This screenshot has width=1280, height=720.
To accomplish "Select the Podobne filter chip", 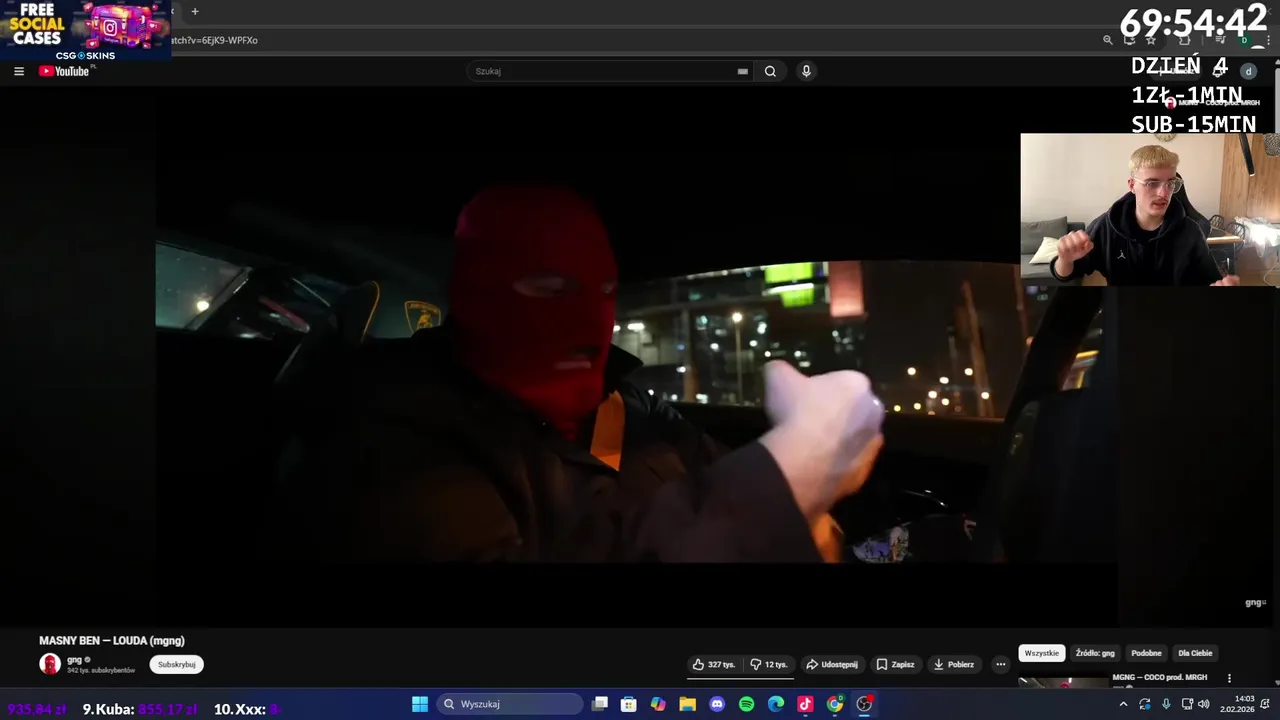I will coord(1146,653).
